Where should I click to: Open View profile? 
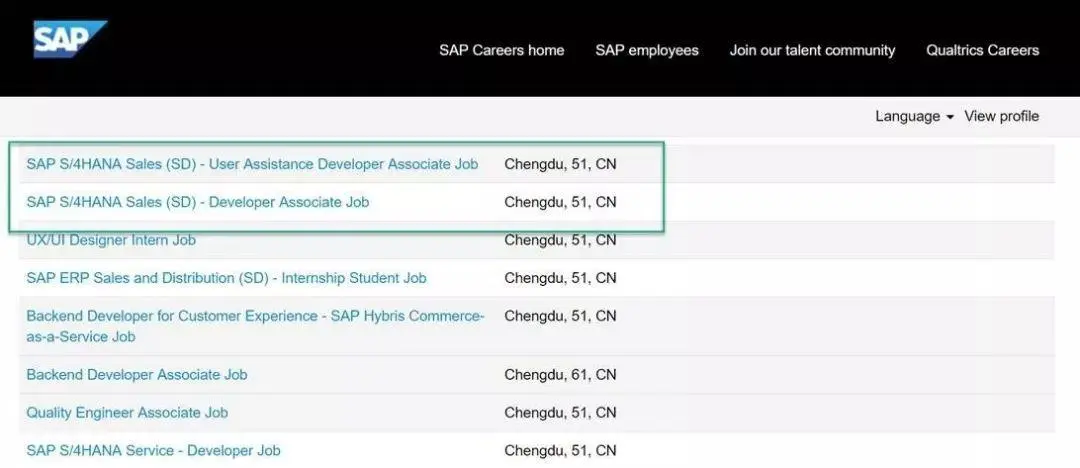pyautogui.click(x=1001, y=116)
